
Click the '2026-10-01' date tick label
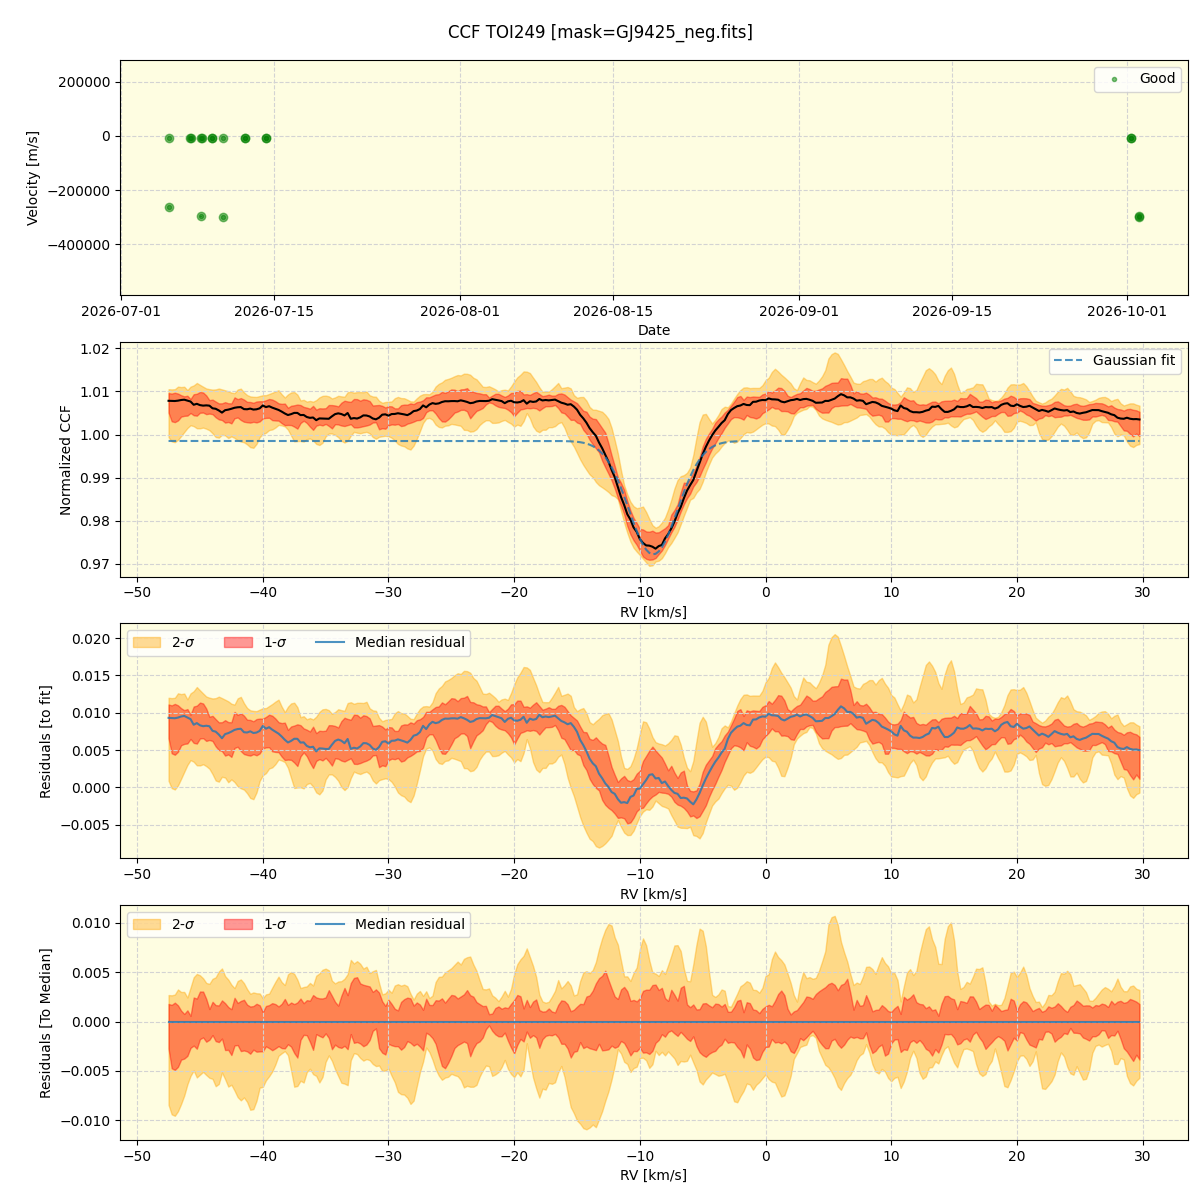1127,311
